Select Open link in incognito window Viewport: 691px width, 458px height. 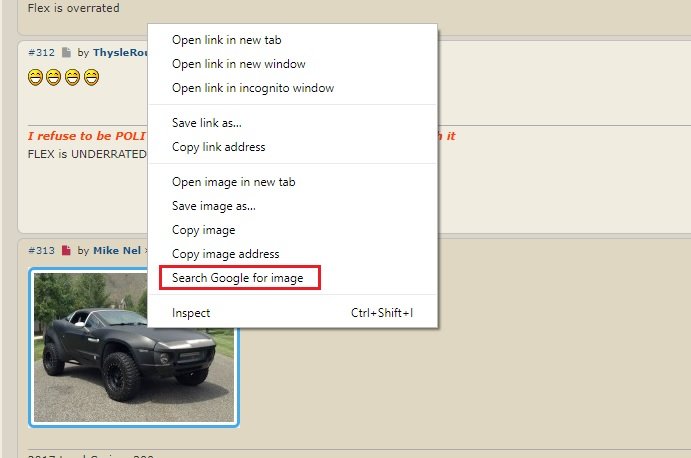(293, 88)
